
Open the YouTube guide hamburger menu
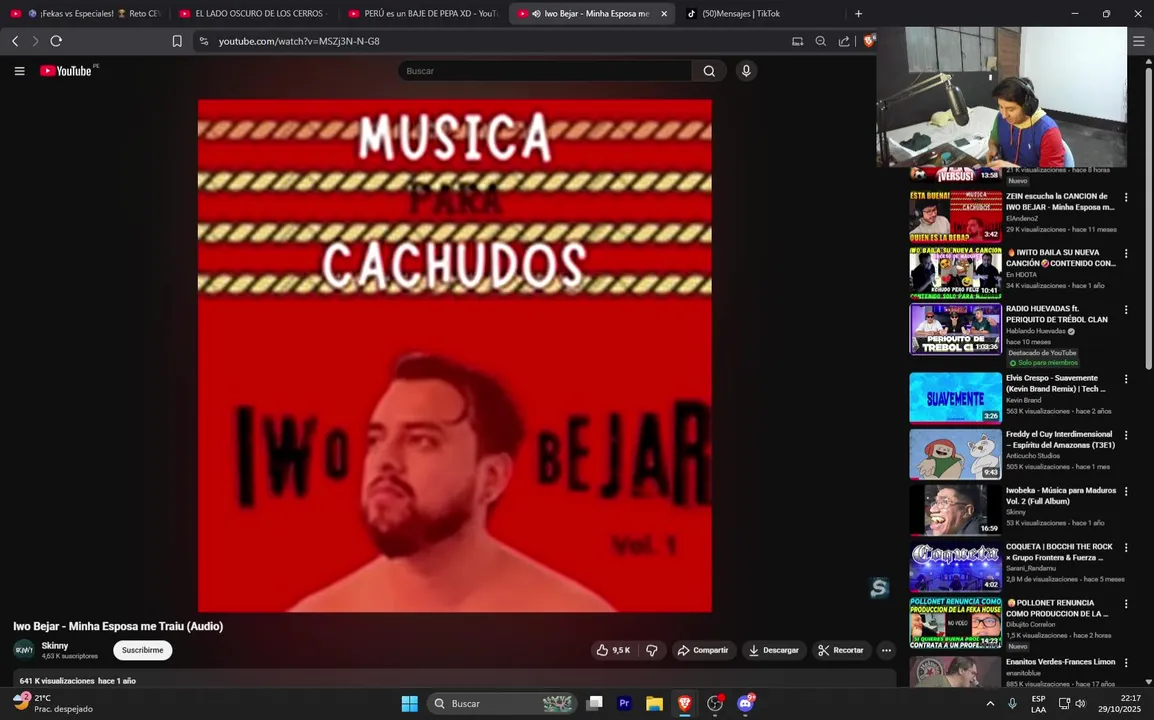pyautogui.click(x=20, y=71)
